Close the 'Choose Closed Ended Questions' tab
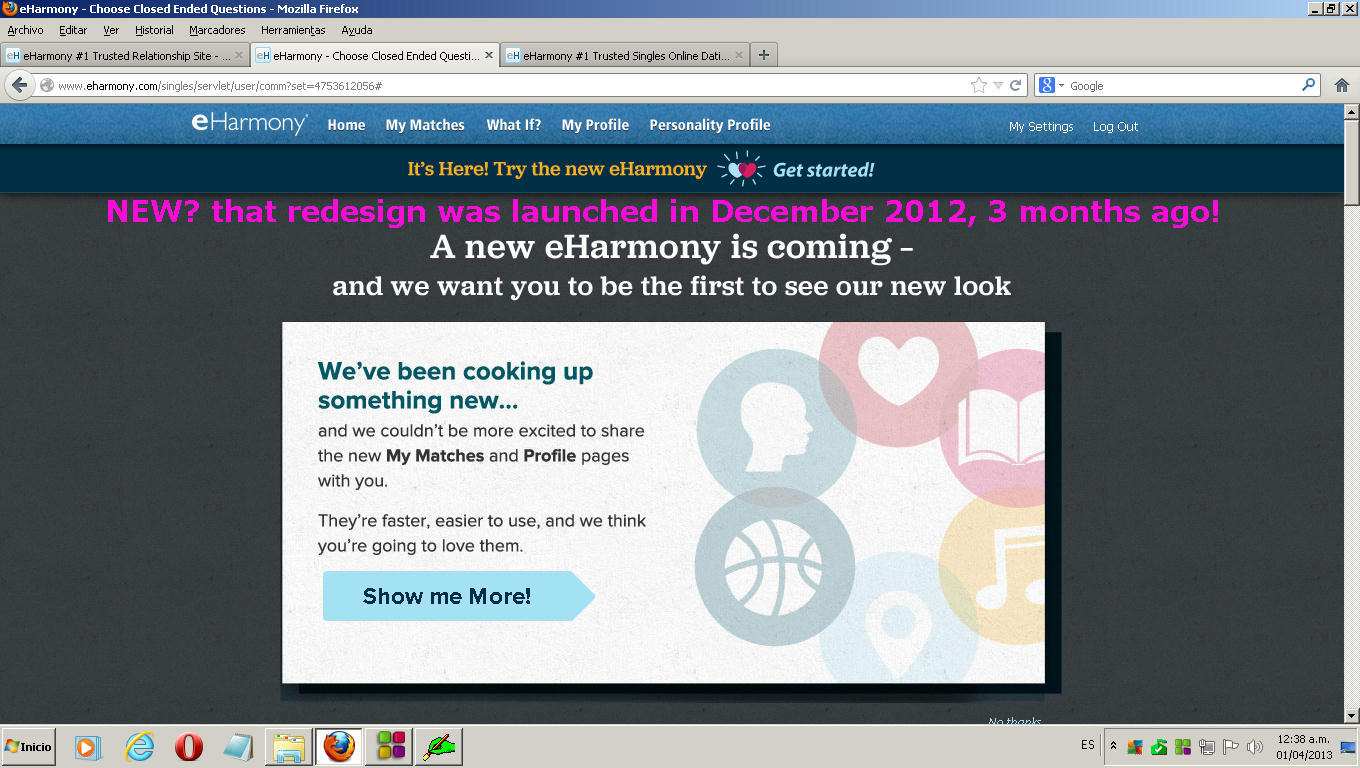 [489, 56]
